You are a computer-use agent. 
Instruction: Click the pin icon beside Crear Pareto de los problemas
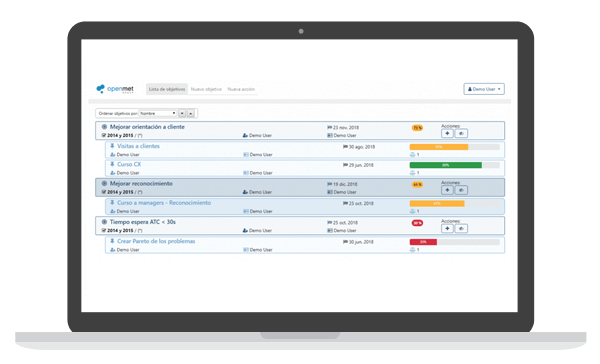[x=112, y=241]
